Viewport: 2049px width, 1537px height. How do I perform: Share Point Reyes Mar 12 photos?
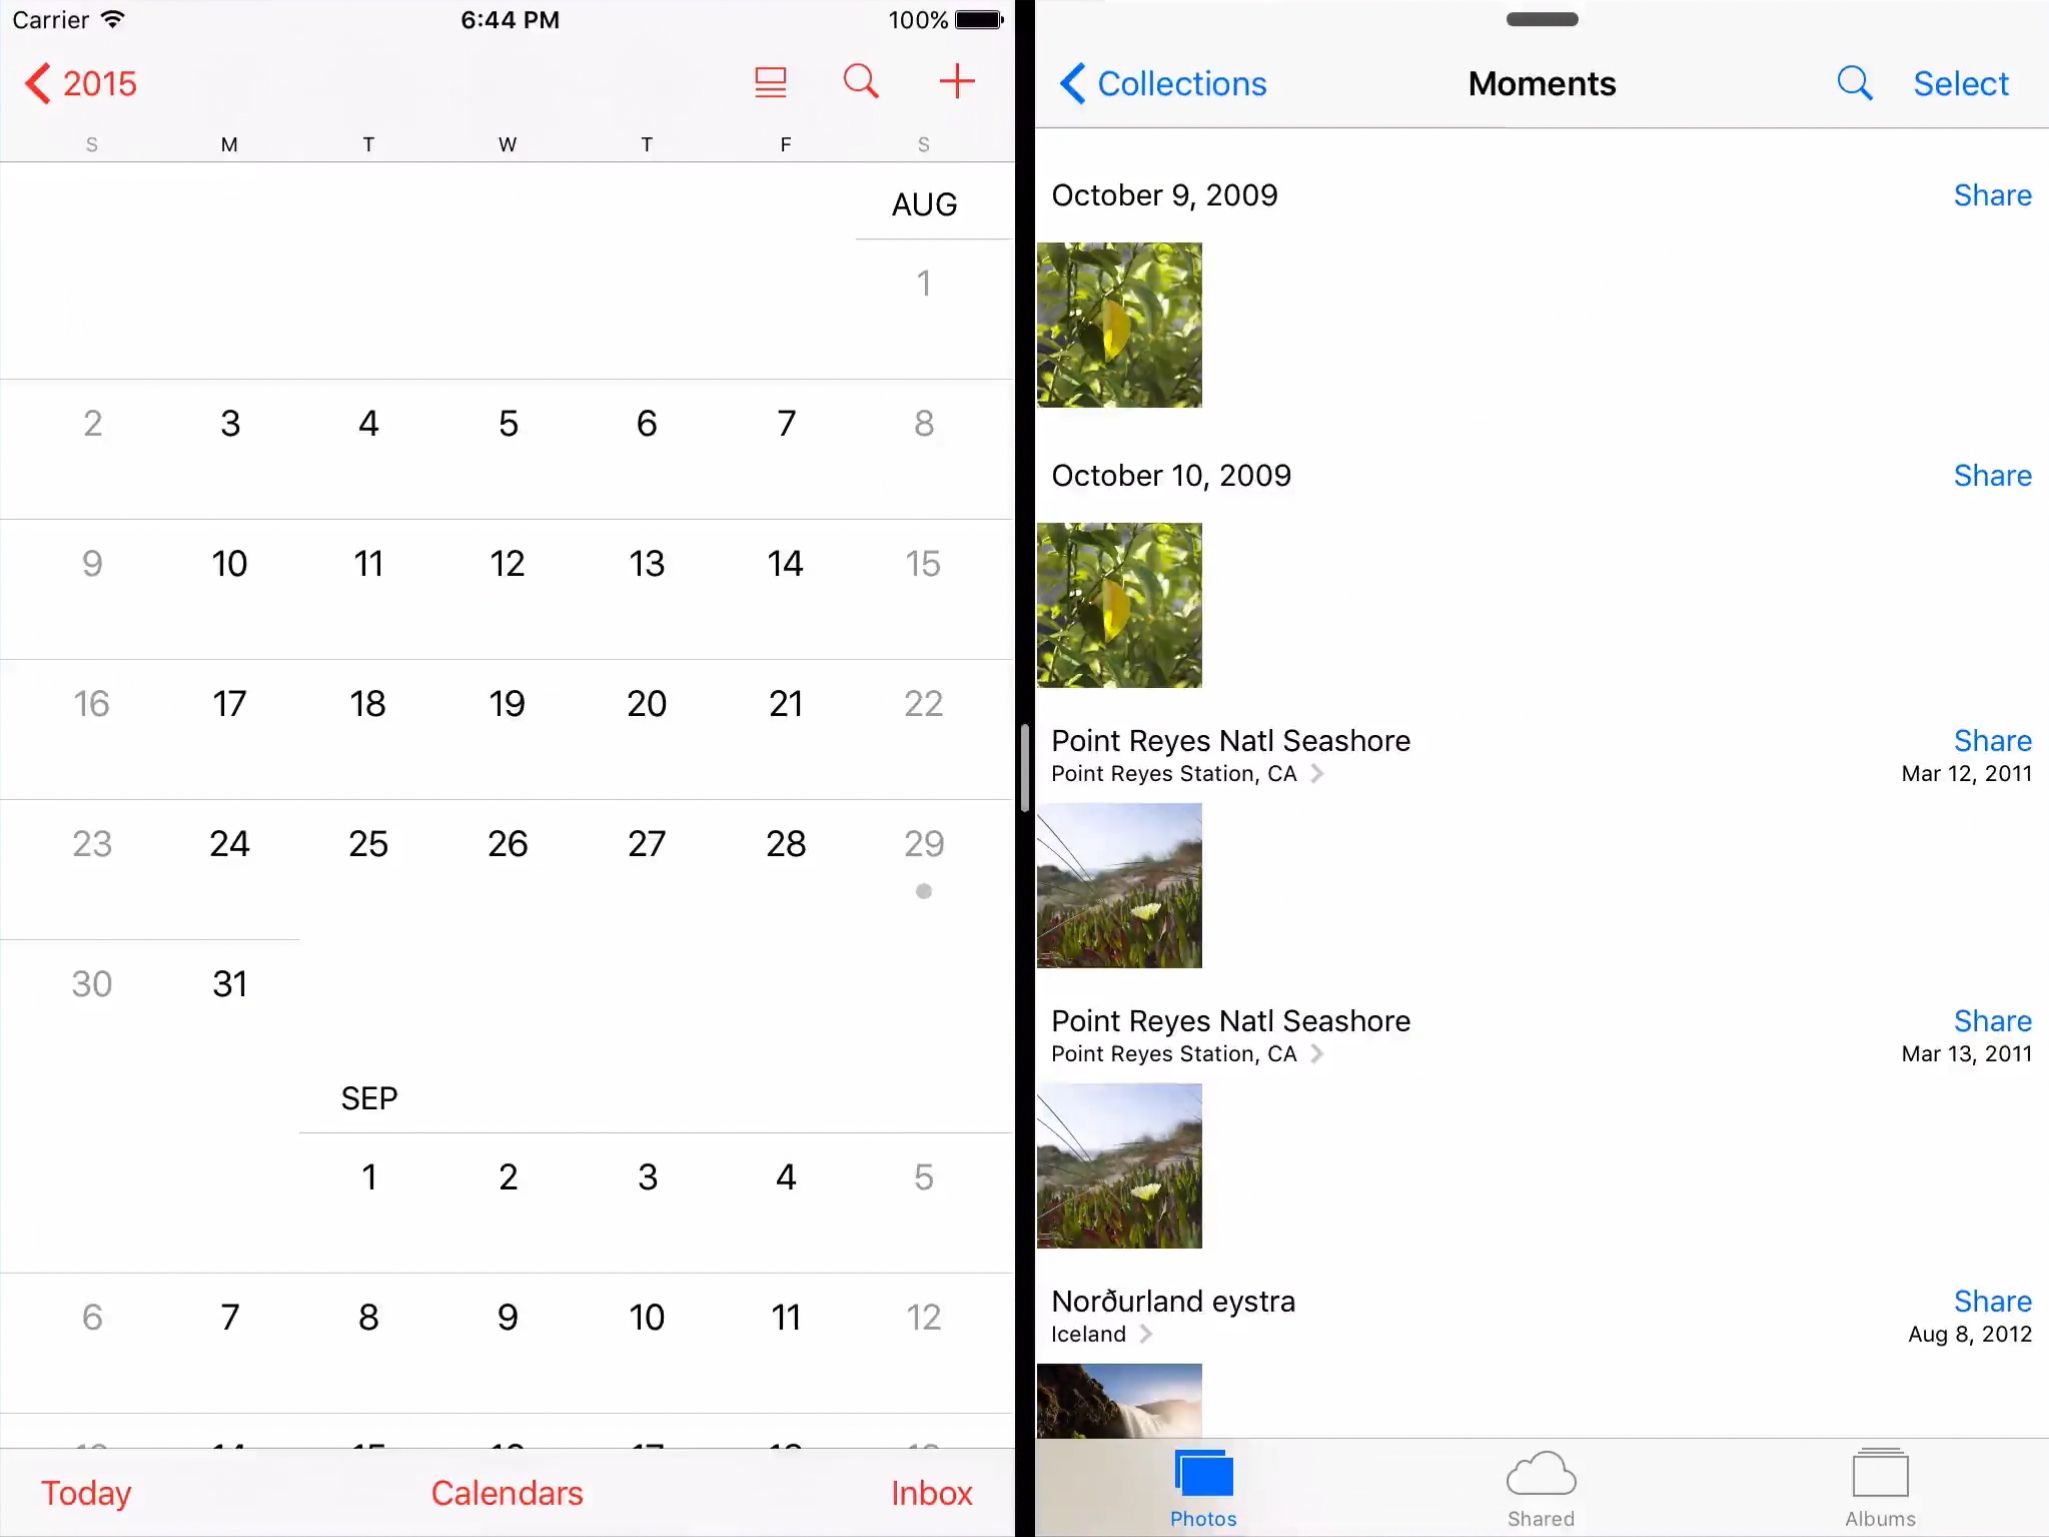click(x=1989, y=739)
